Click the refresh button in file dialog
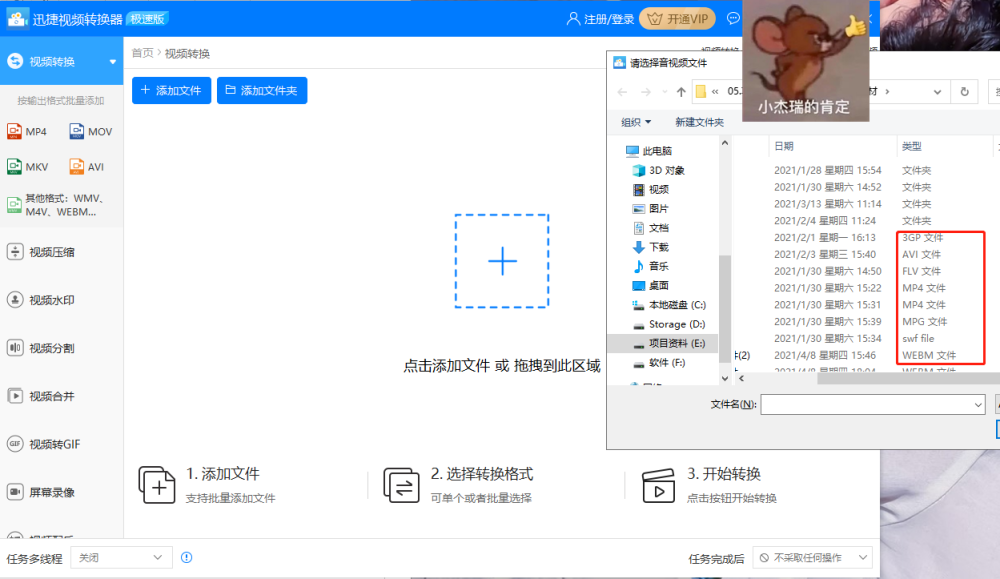The width and height of the screenshot is (1000, 579). 964,91
